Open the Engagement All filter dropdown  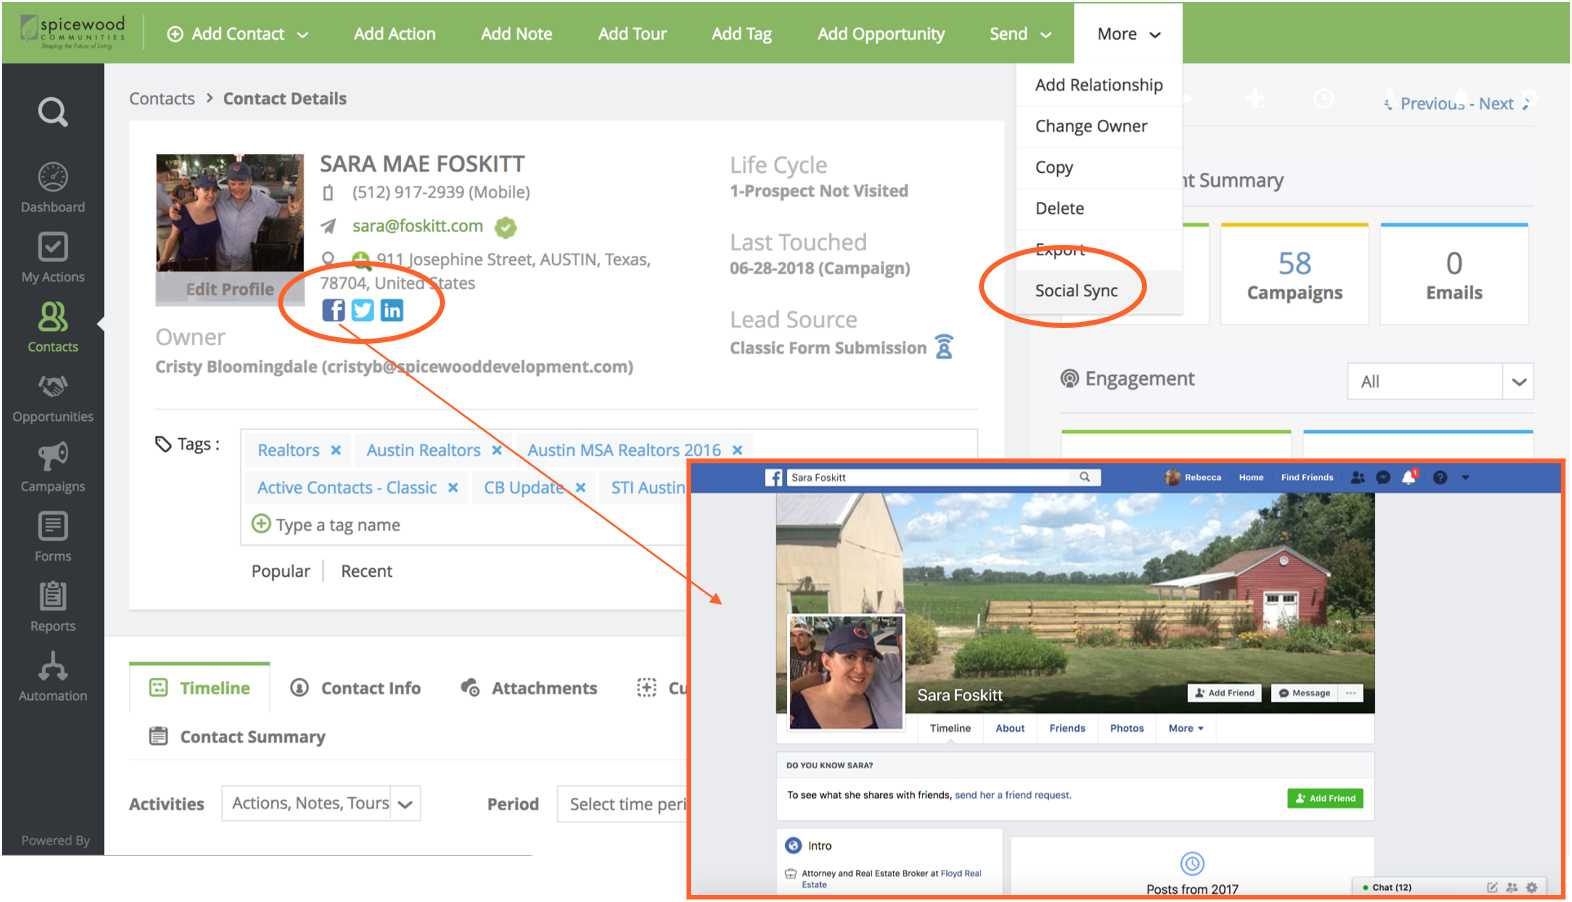(x=1440, y=381)
